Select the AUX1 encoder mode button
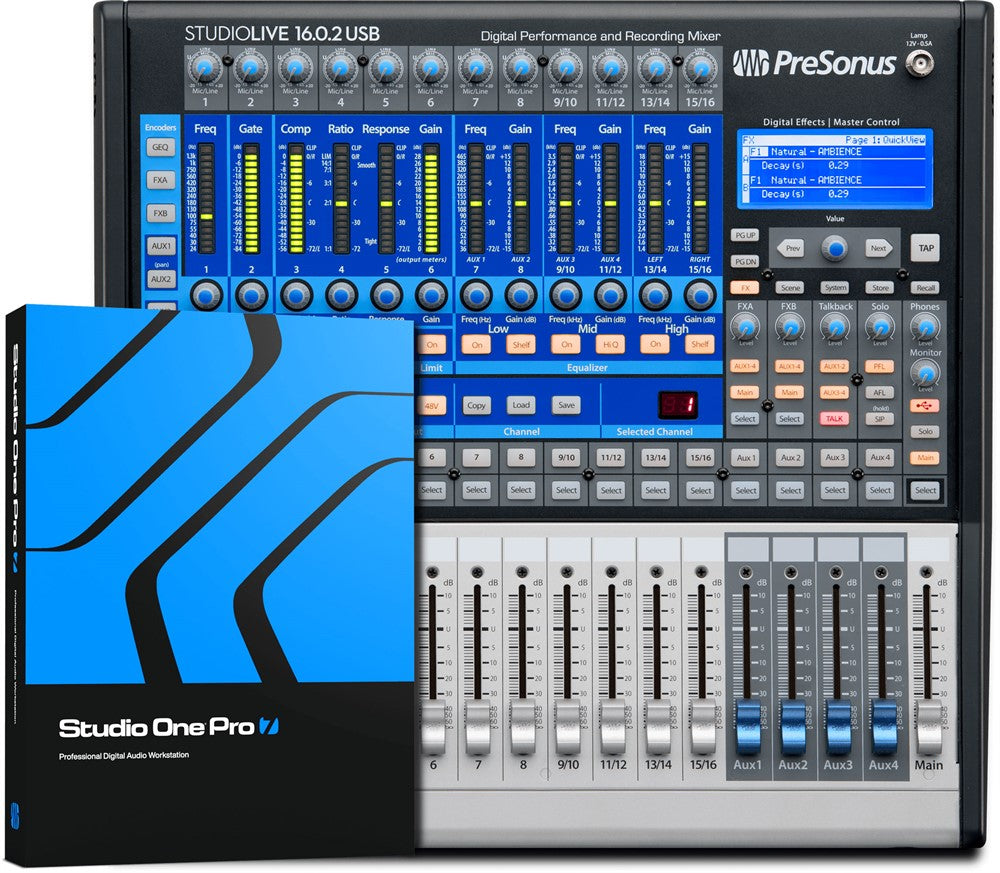 (160, 246)
